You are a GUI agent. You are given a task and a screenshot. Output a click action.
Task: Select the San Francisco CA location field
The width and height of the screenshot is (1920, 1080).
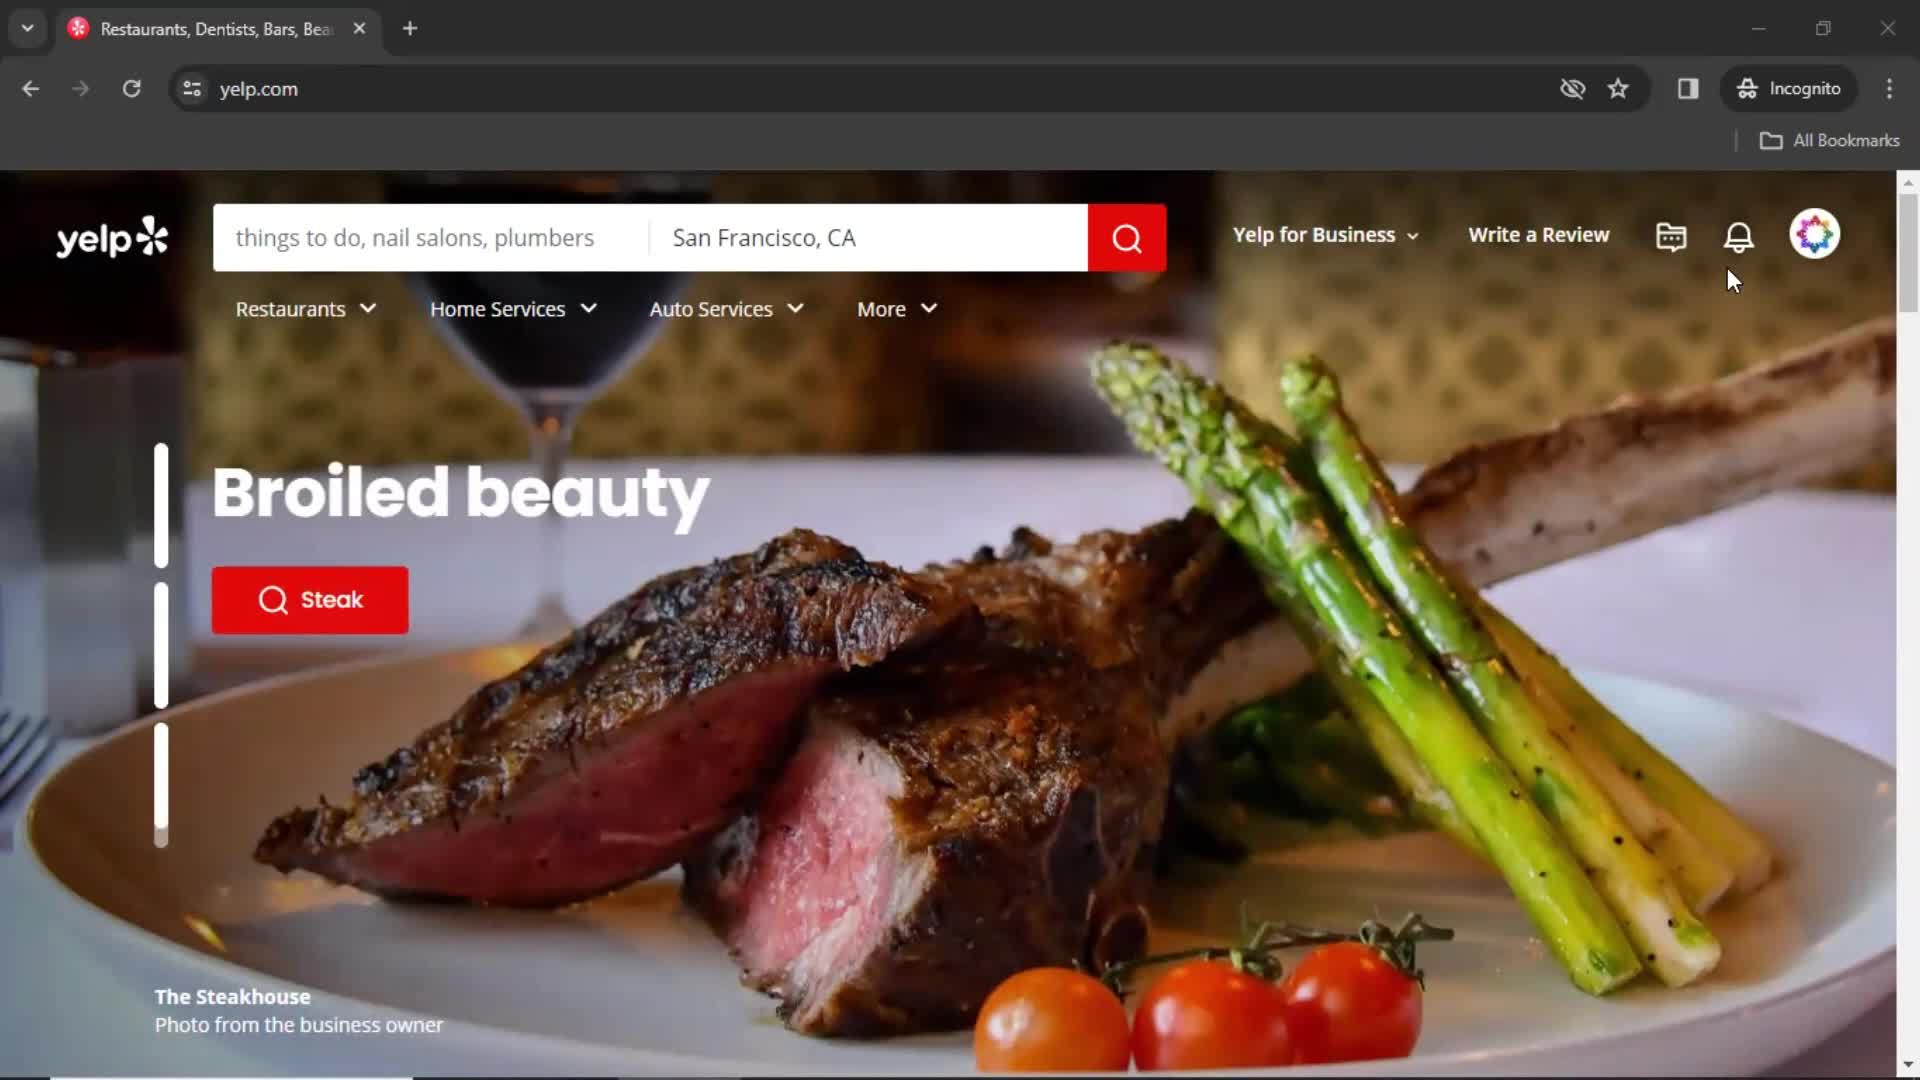pos(870,237)
